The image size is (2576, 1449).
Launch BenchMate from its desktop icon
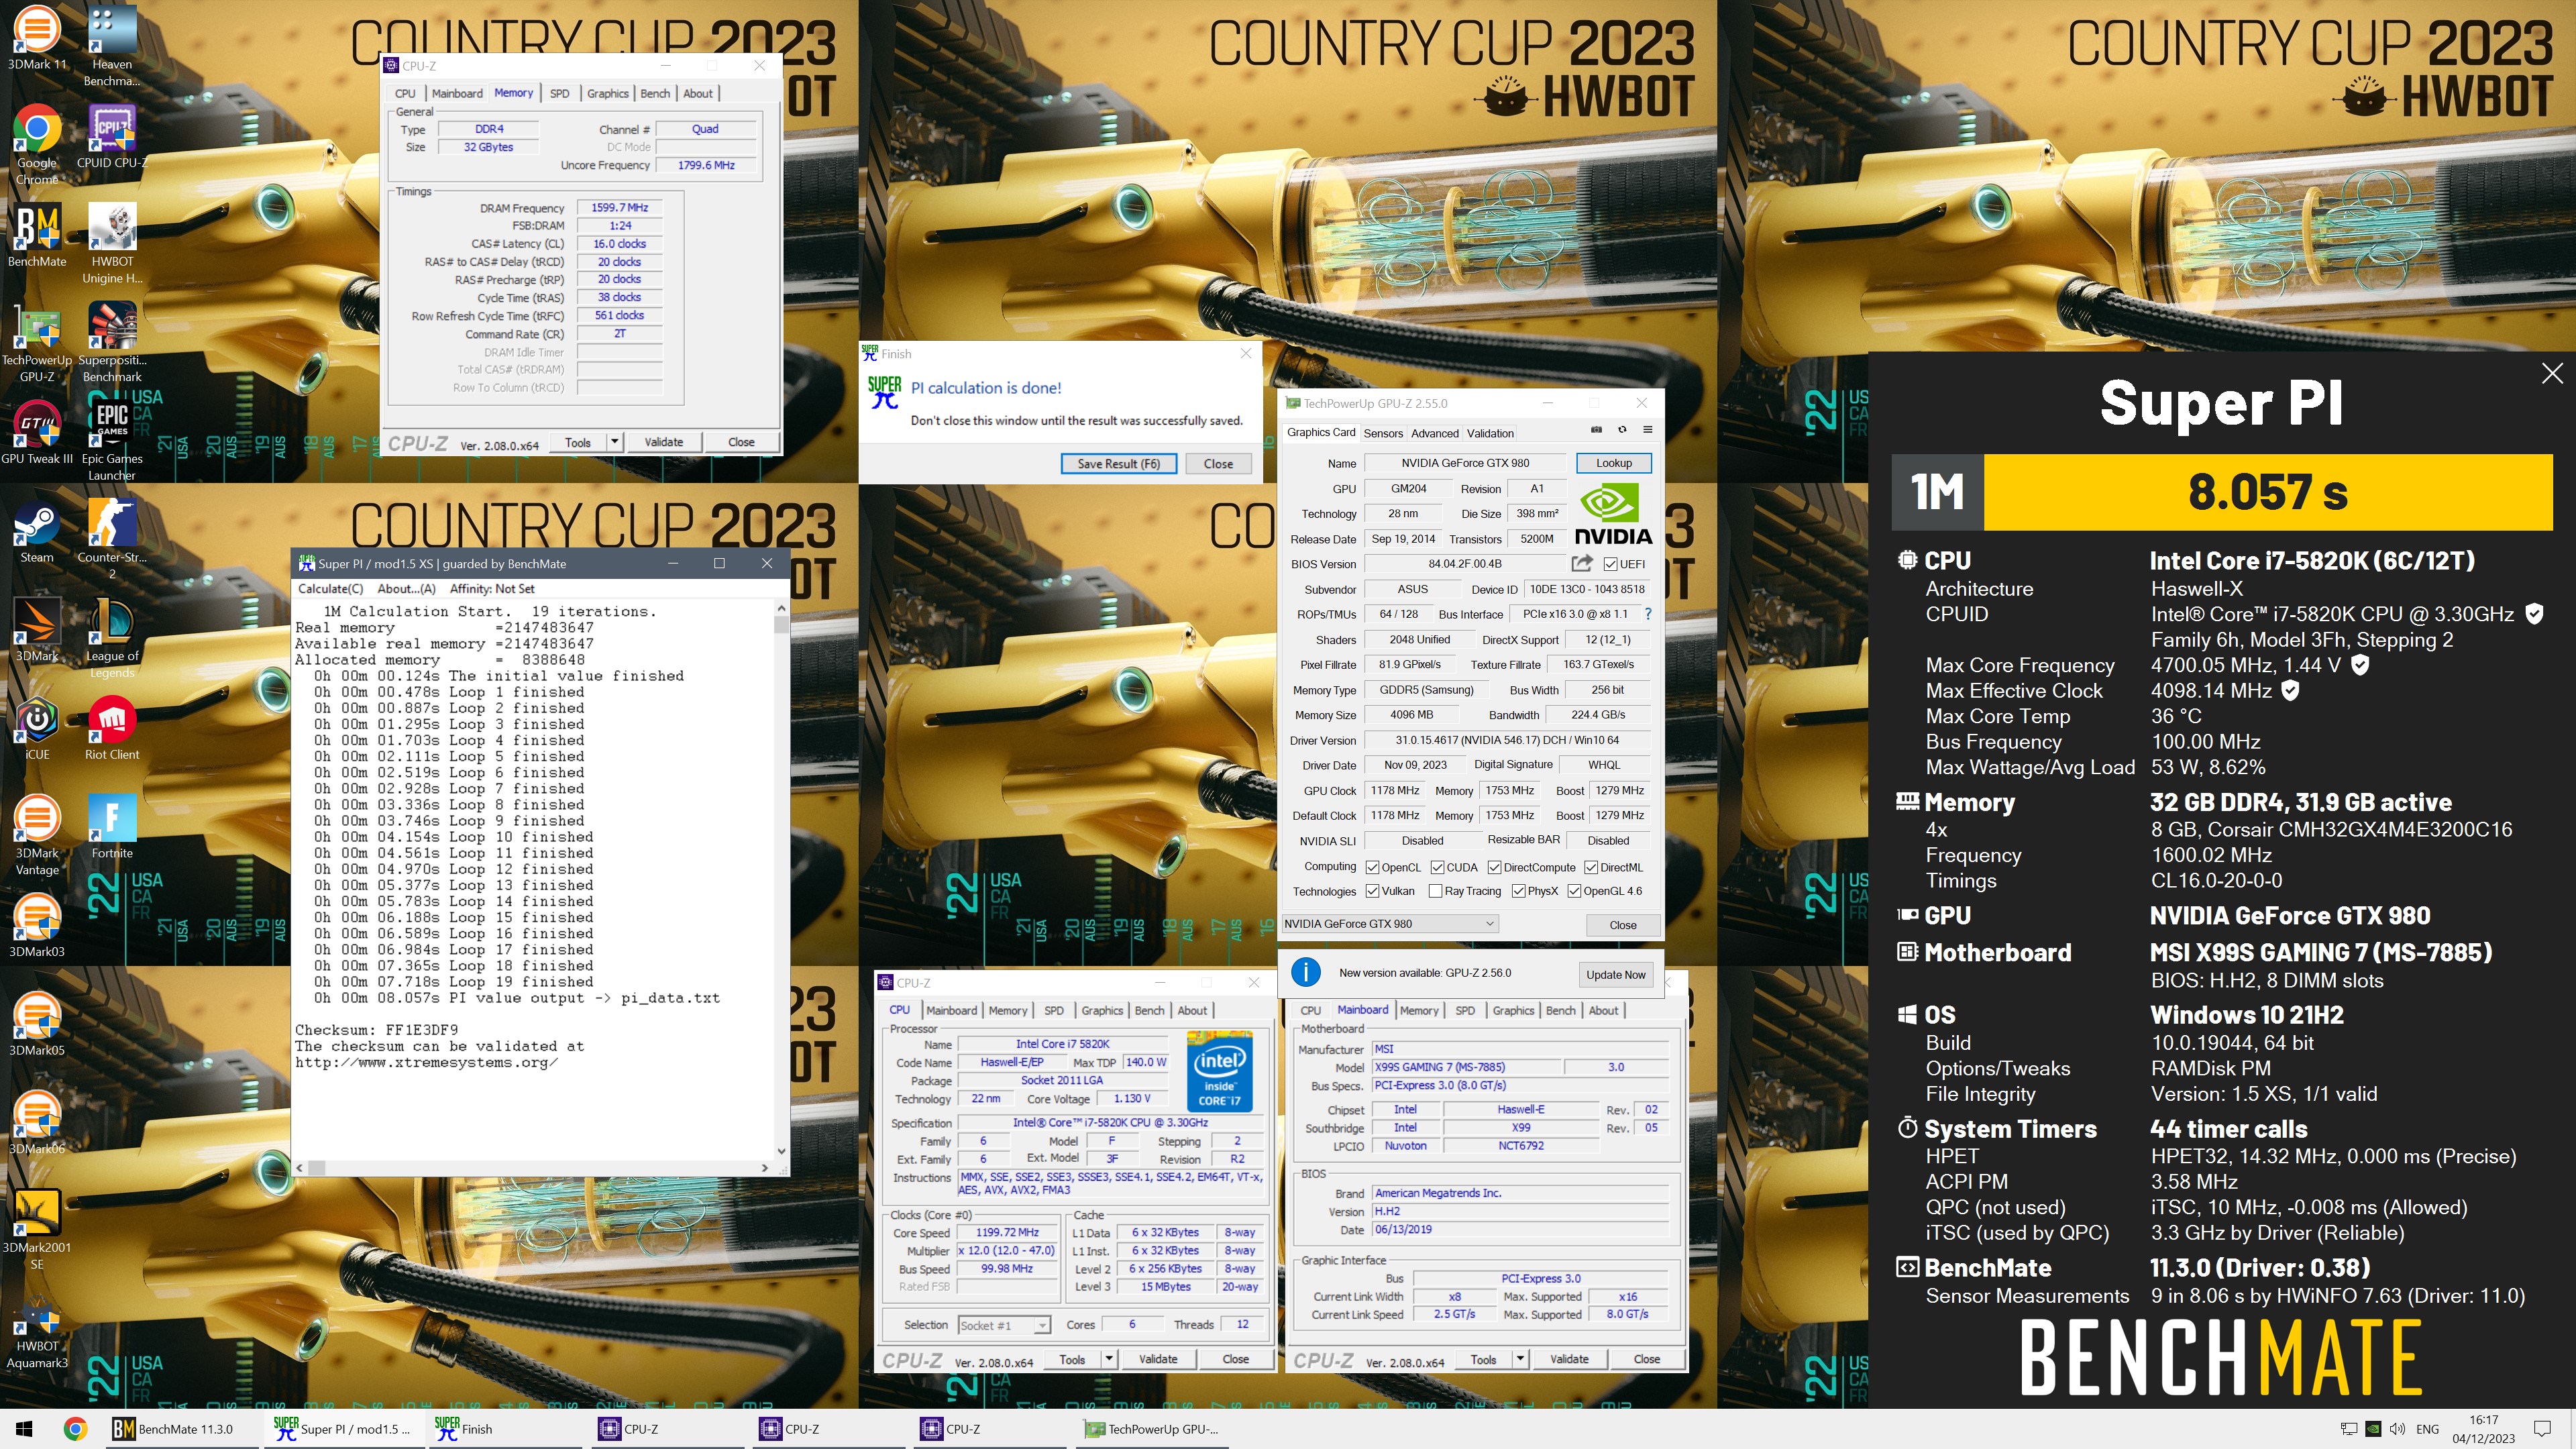[37, 235]
